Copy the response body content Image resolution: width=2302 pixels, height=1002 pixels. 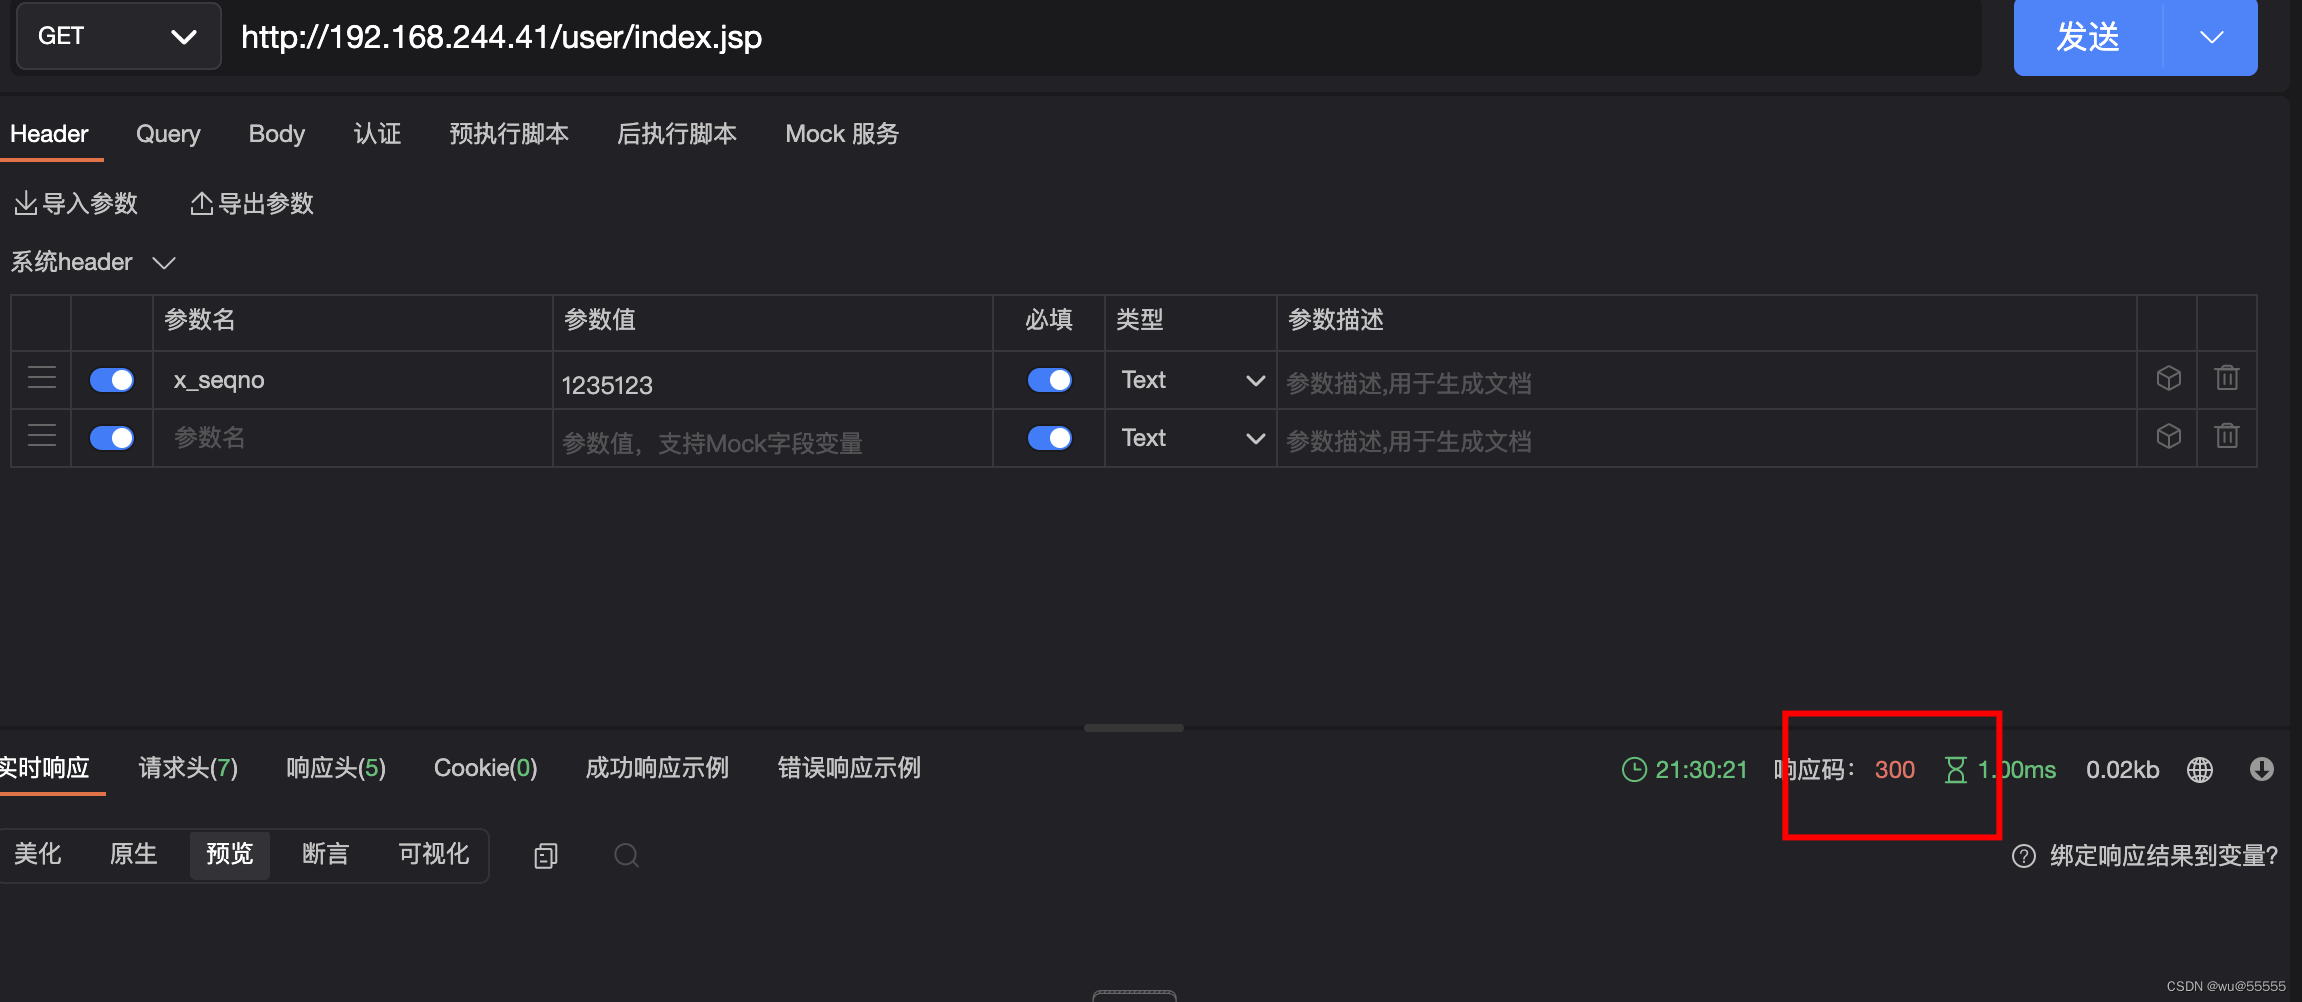545,855
